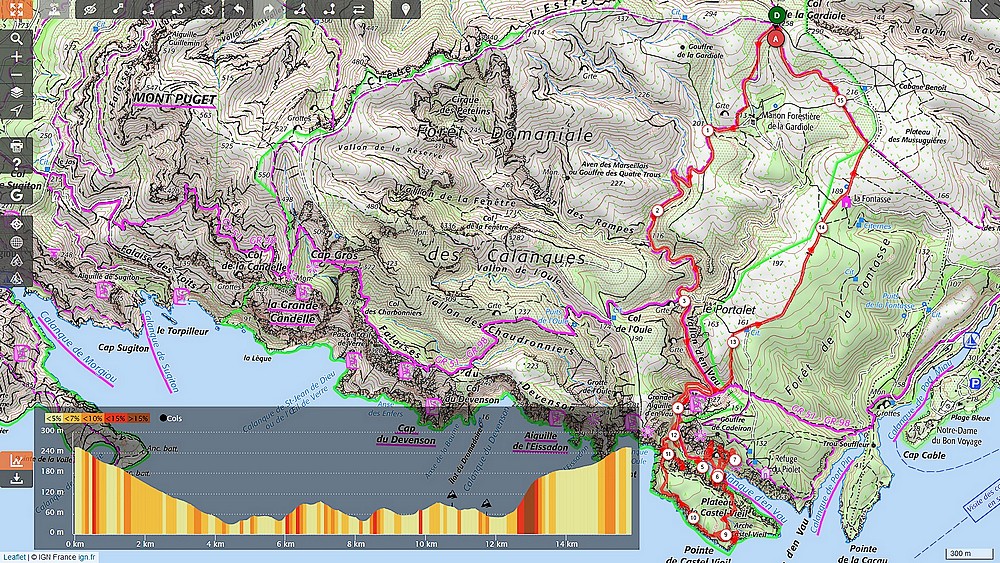Click the triangle close-loop route icon
Screen dimensions: 1000x563
pyautogui.click(x=300, y=10)
